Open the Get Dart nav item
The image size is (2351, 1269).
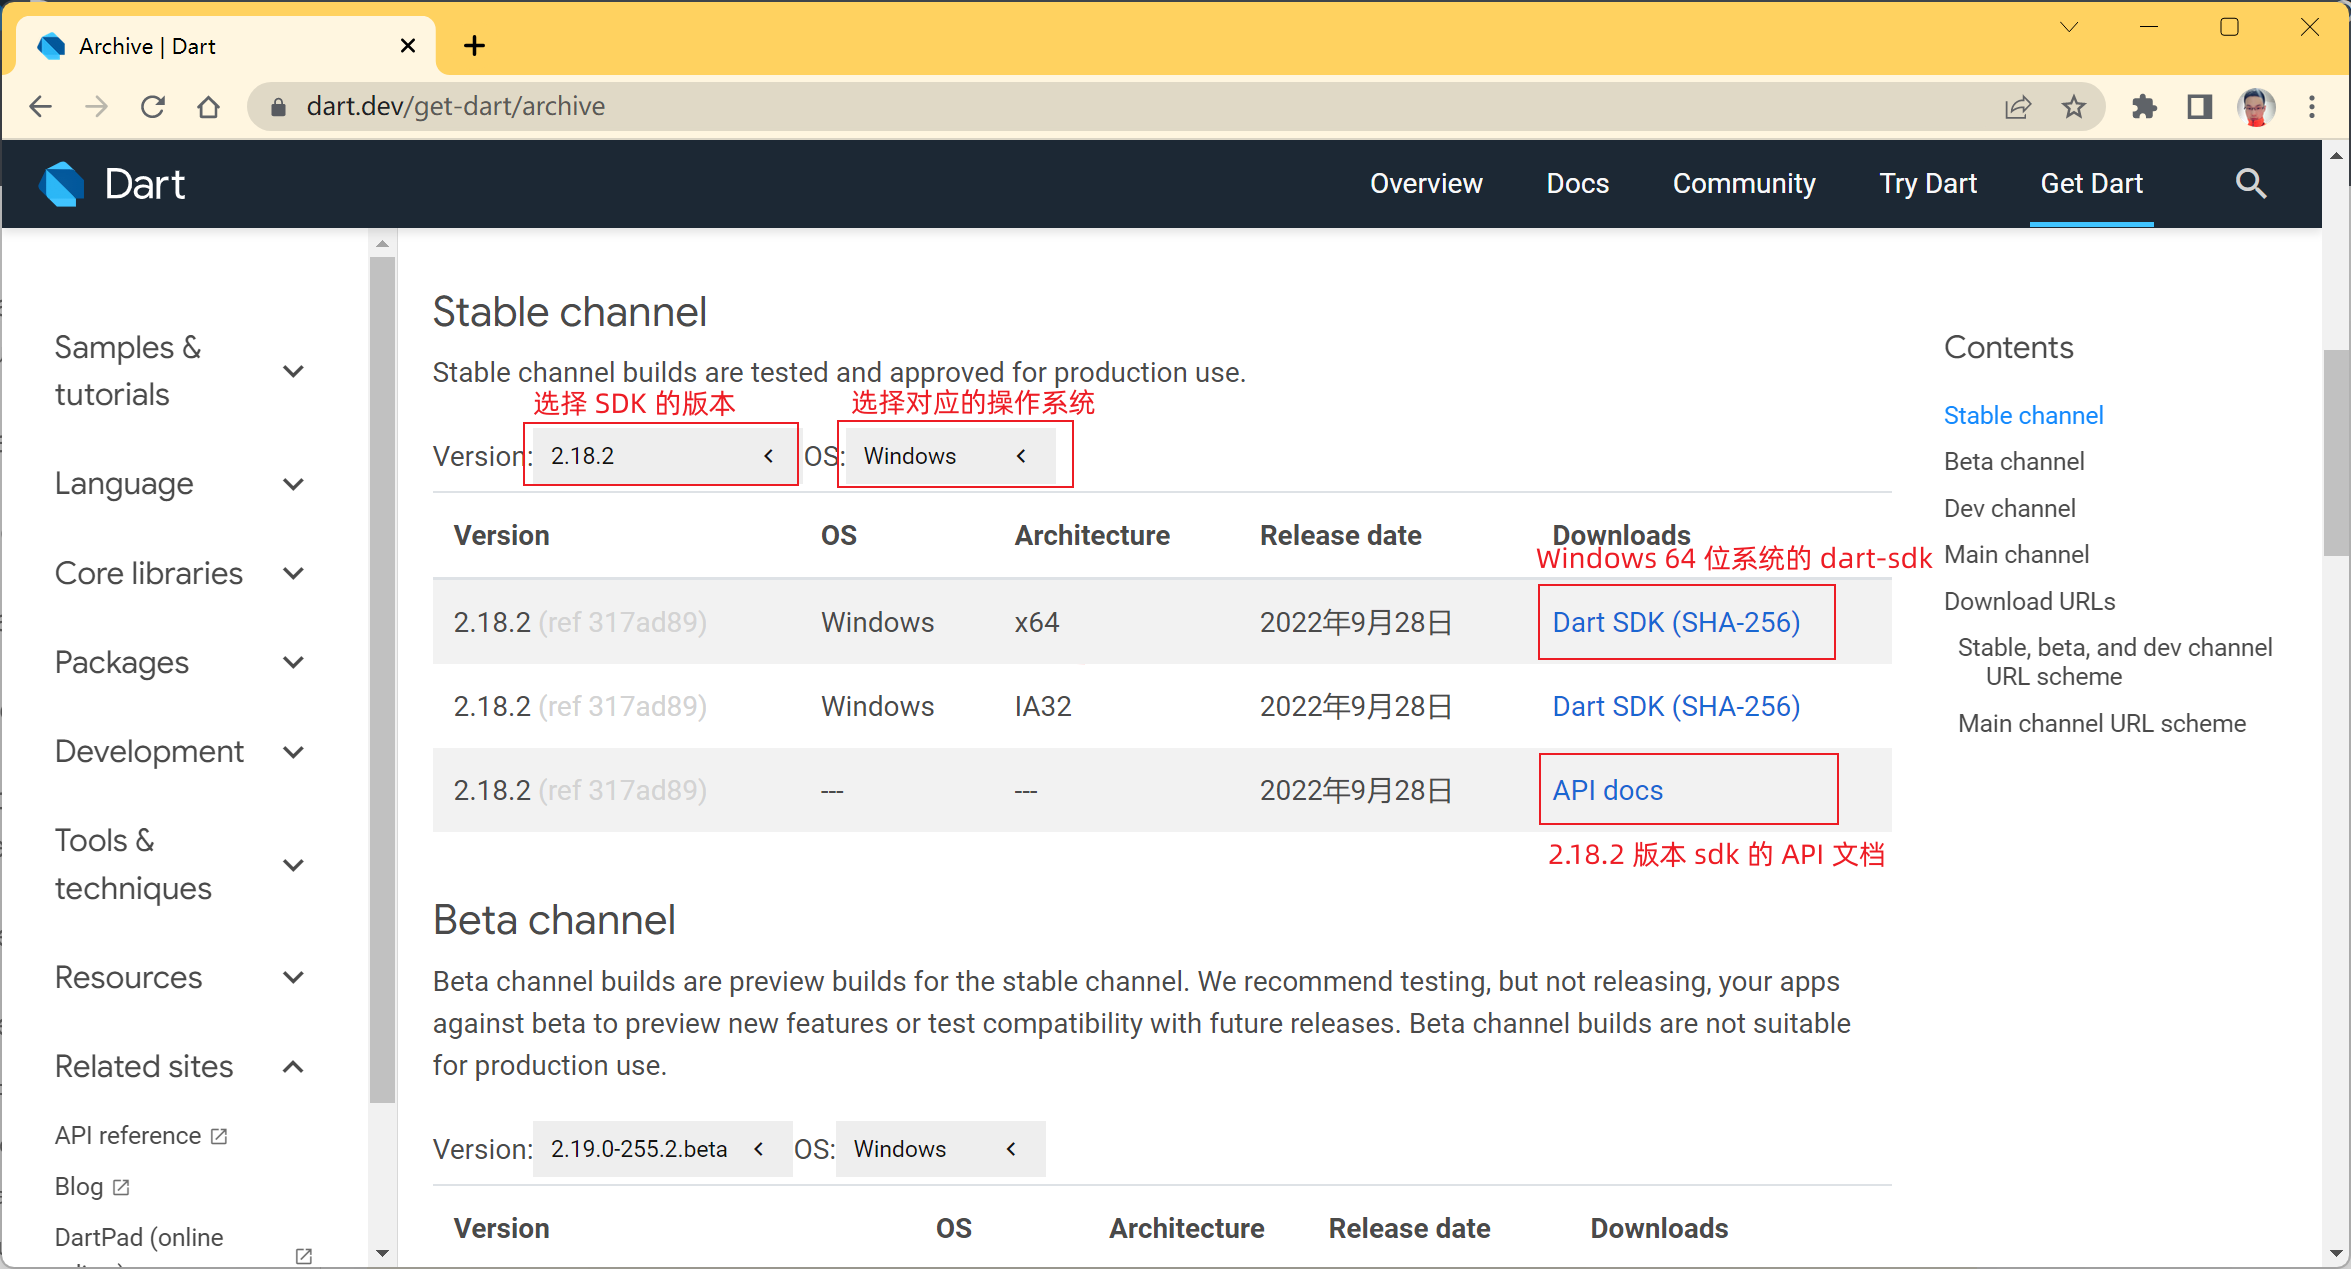pos(2091,184)
